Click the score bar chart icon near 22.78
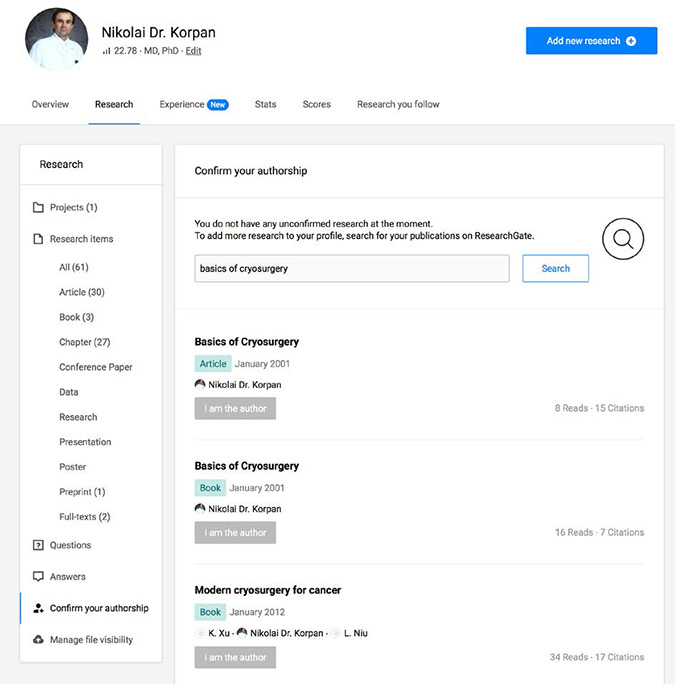Screen dimensions: 675x684 106,51
